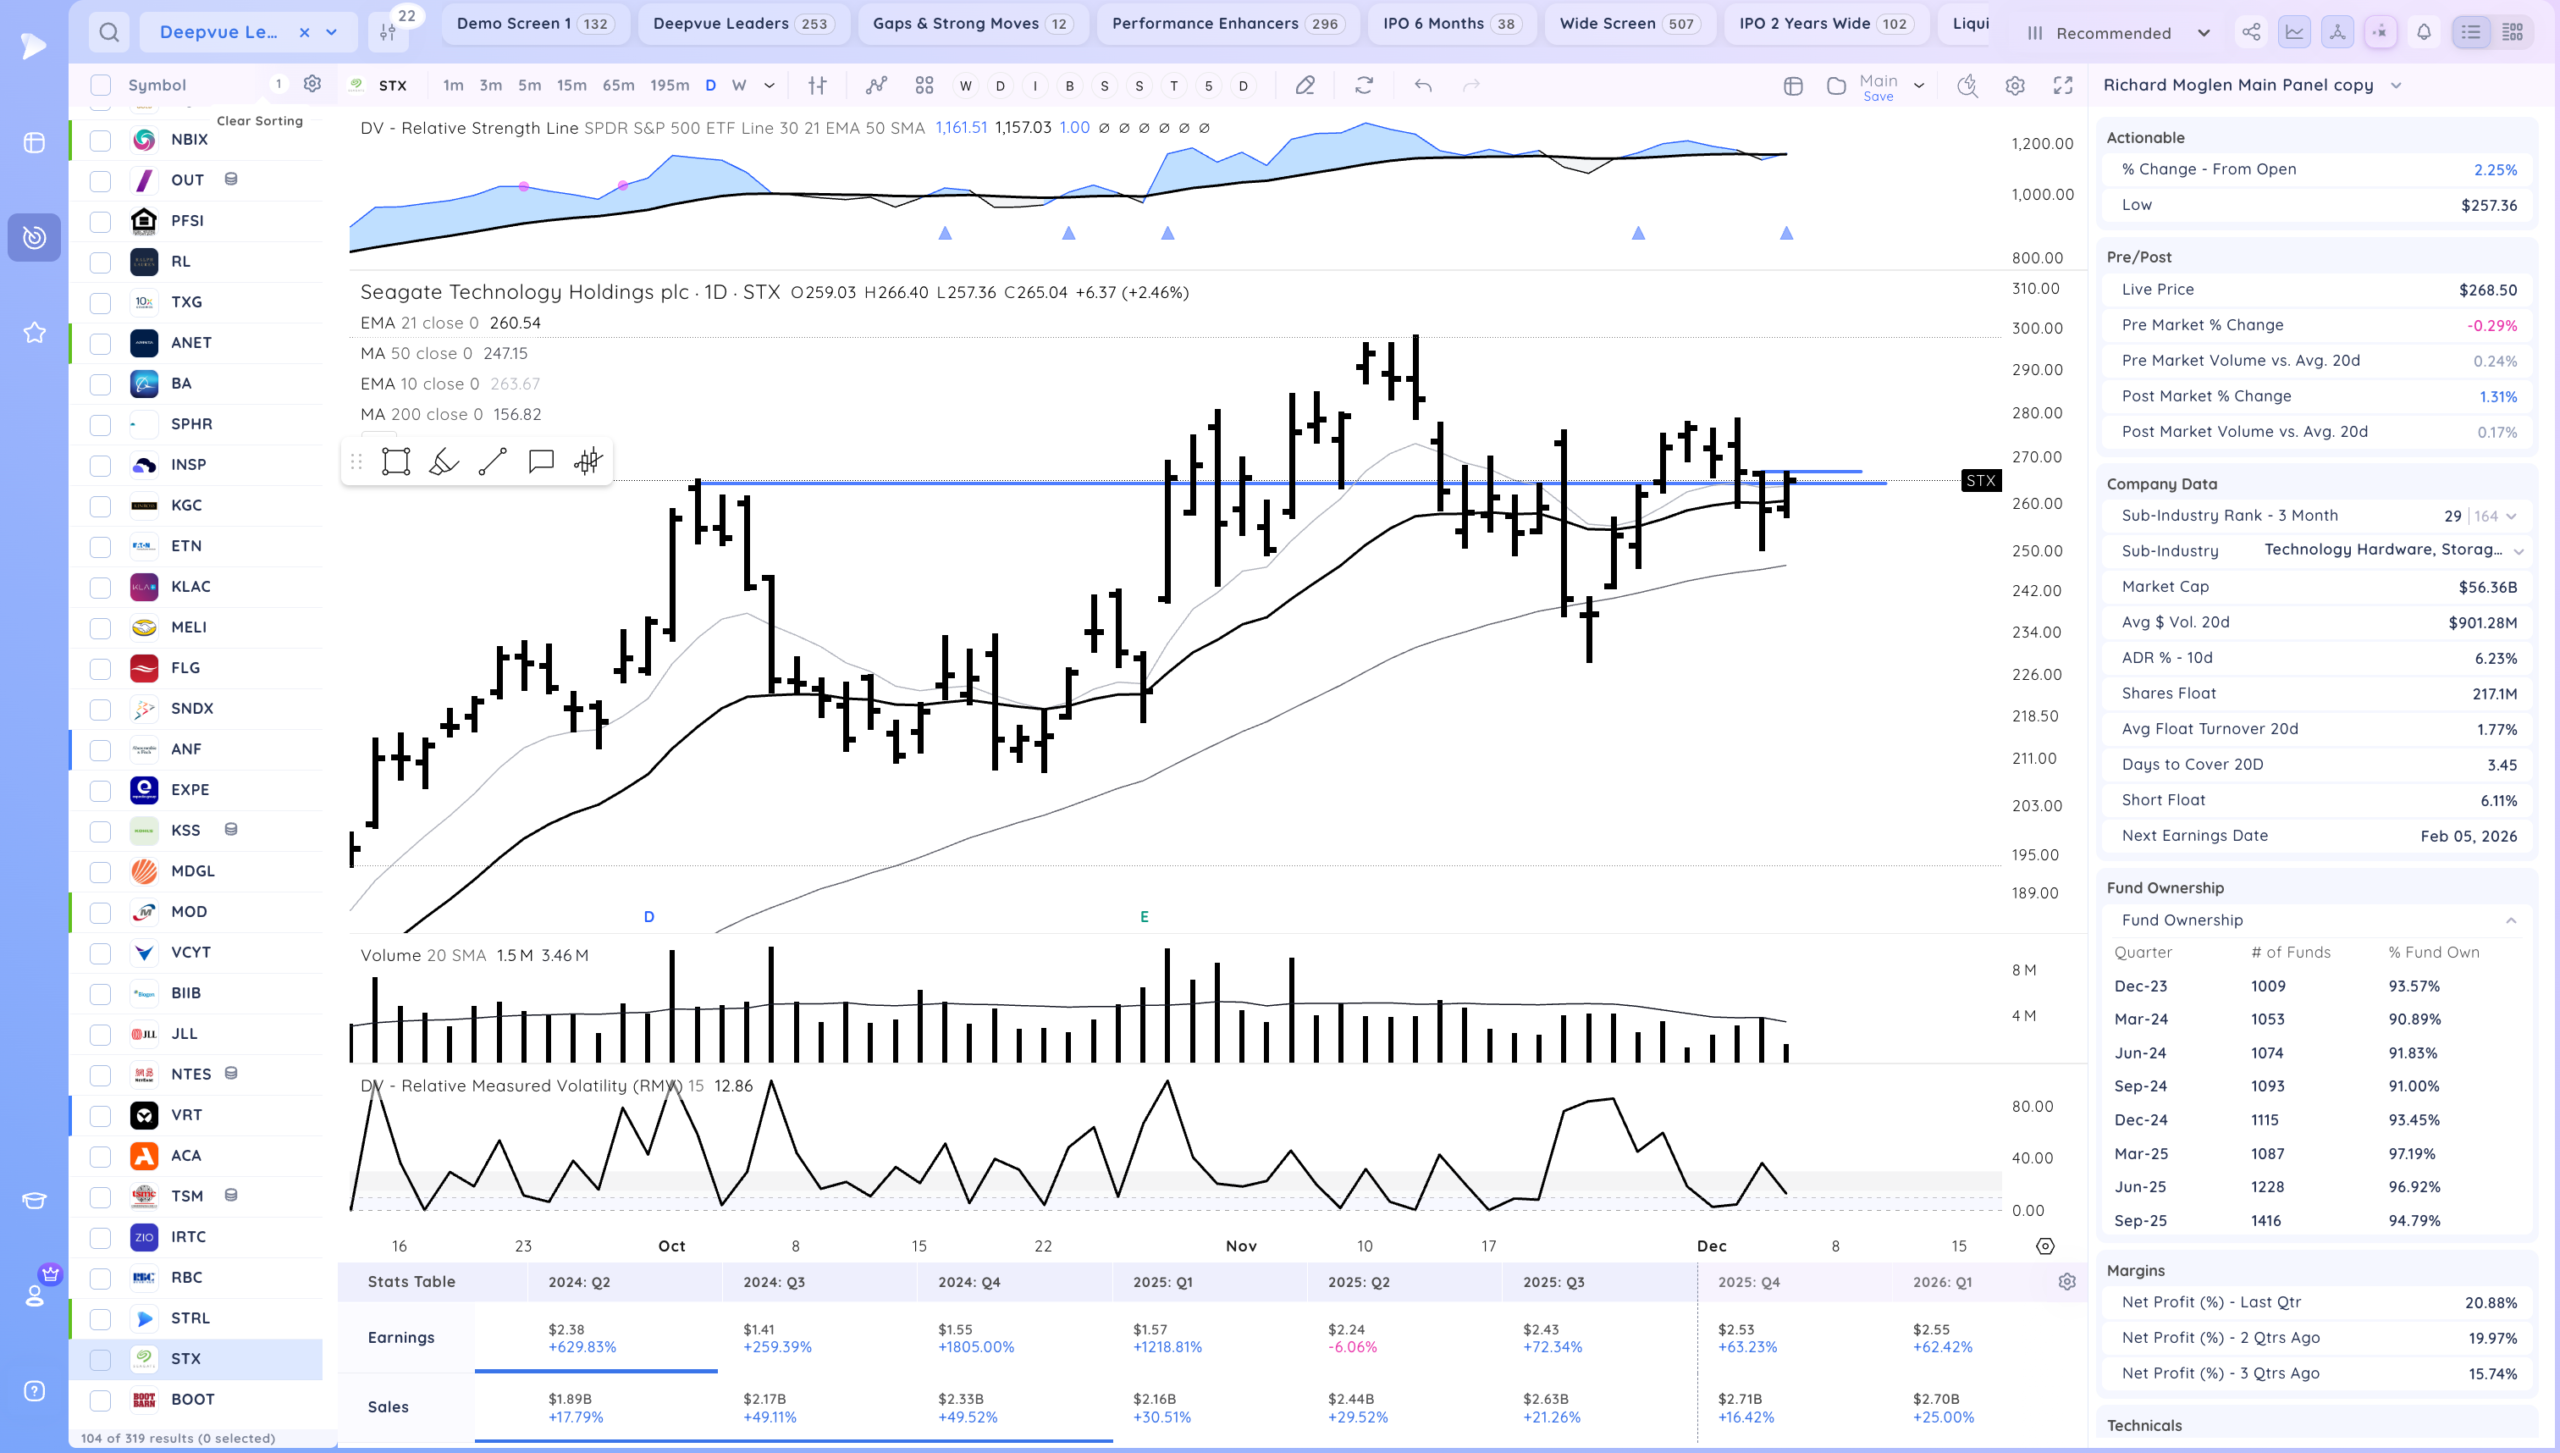The height and width of the screenshot is (1453, 2560).
Task: Open the Stats Table settings gear
Action: point(2067,1282)
